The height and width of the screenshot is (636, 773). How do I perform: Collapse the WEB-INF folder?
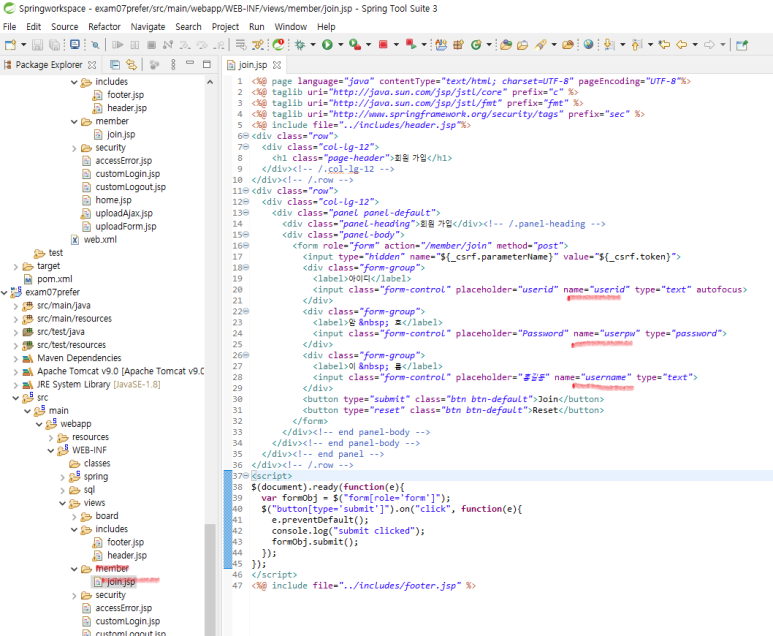51,451
